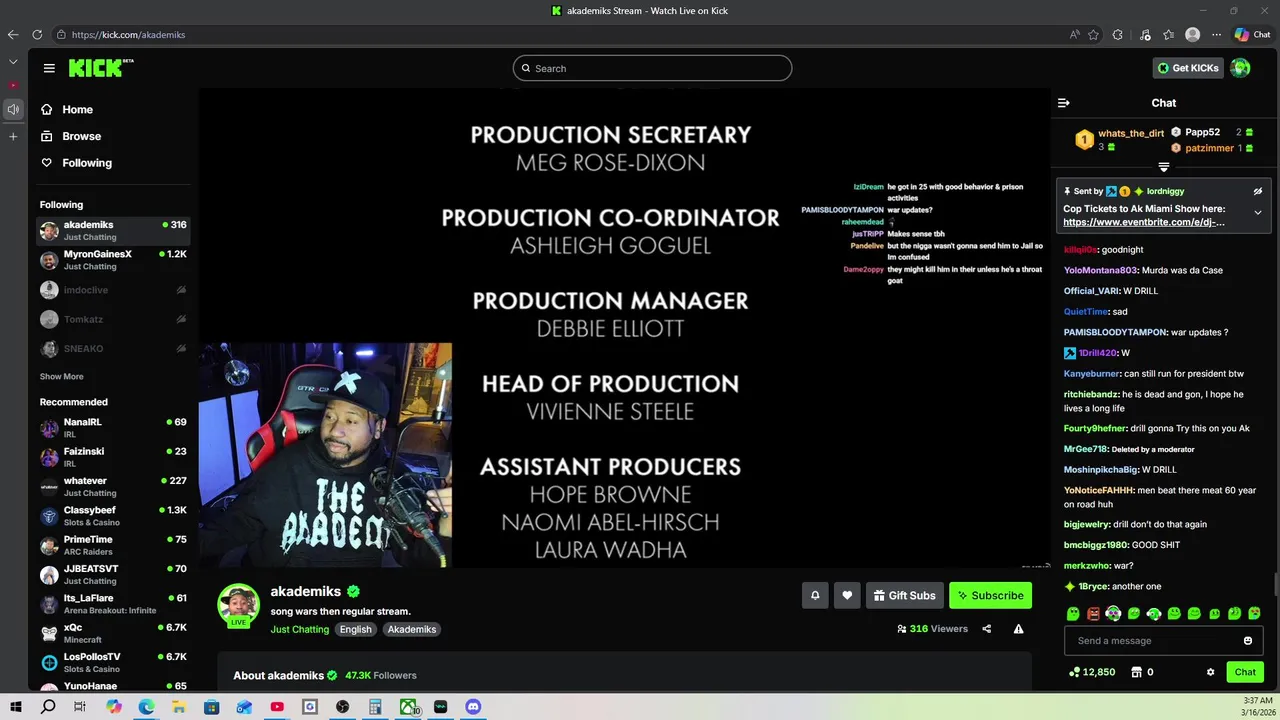Open the user profile avatar at top right
The height and width of the screenshot is (720, 1280).
1240,68
